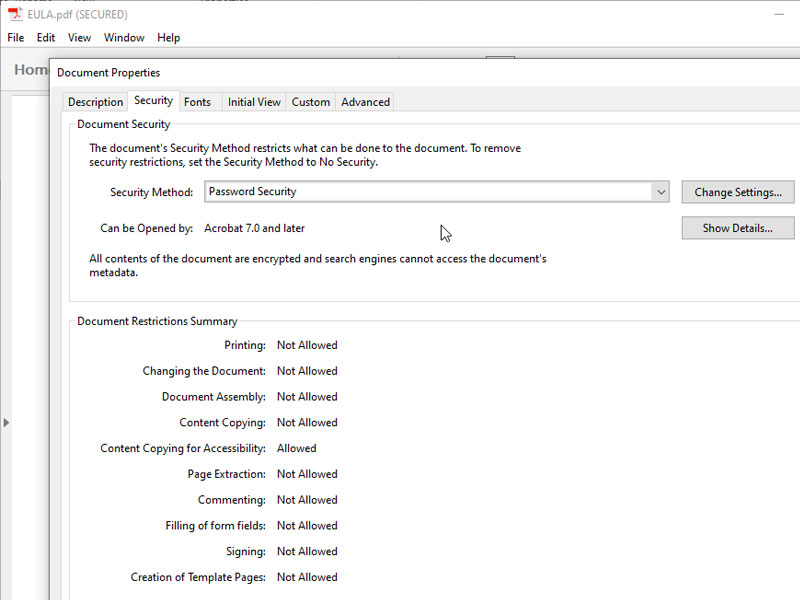Click the 'Acrobat 7.0 and later' text
Image resolution: width=800 pixels, height=600 pixels.
point(255,228)
